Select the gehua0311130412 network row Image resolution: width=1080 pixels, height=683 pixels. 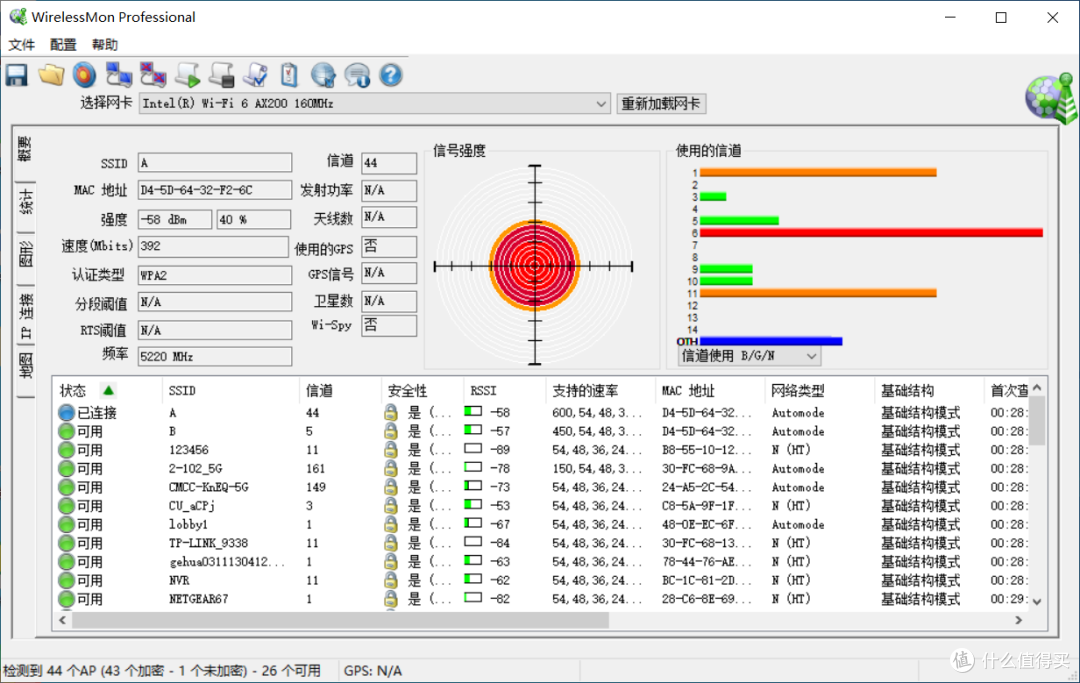(x=543, y=561)
